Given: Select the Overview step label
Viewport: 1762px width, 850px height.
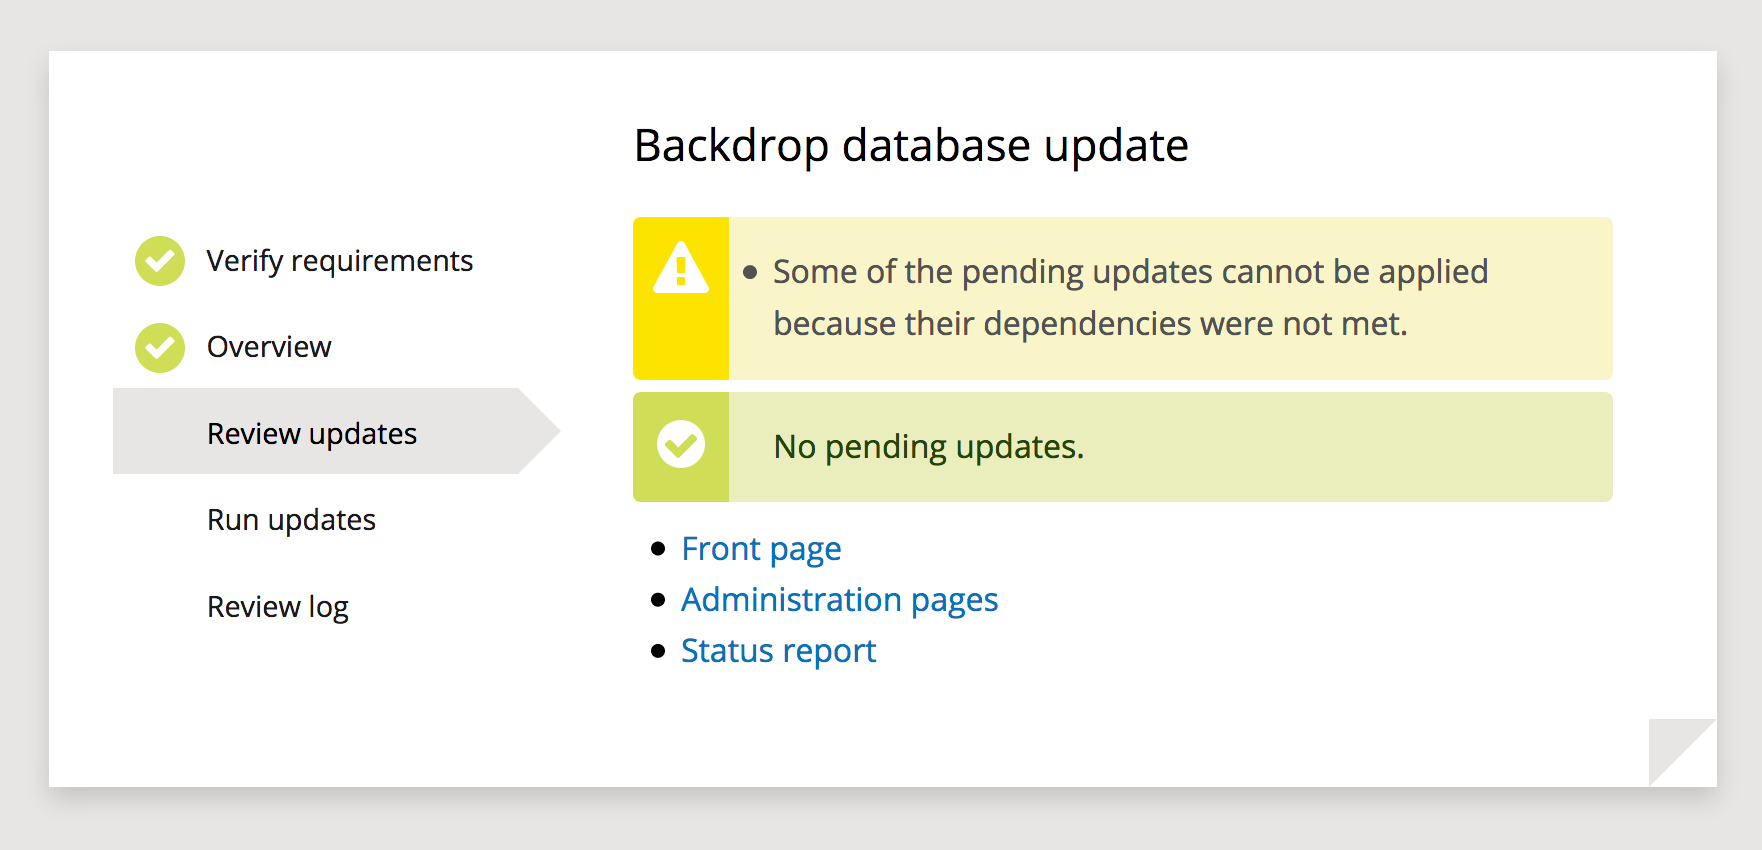Looking at the screenshot, I should coord(269,347).
